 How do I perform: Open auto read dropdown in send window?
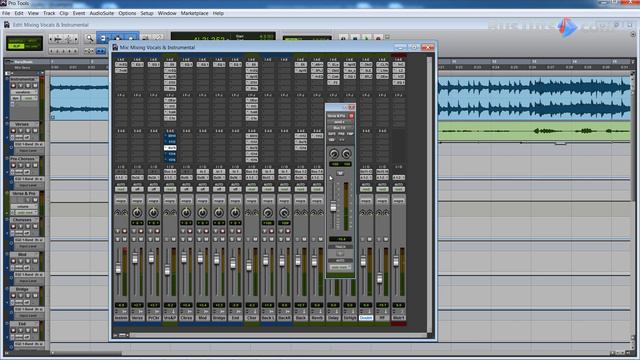(340, 267)
